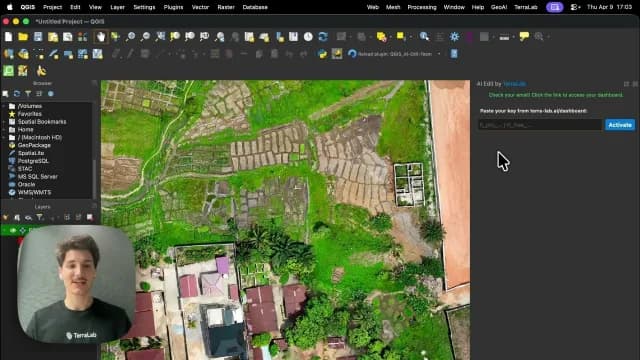Open the Select Features dropdown arrow

410,37
